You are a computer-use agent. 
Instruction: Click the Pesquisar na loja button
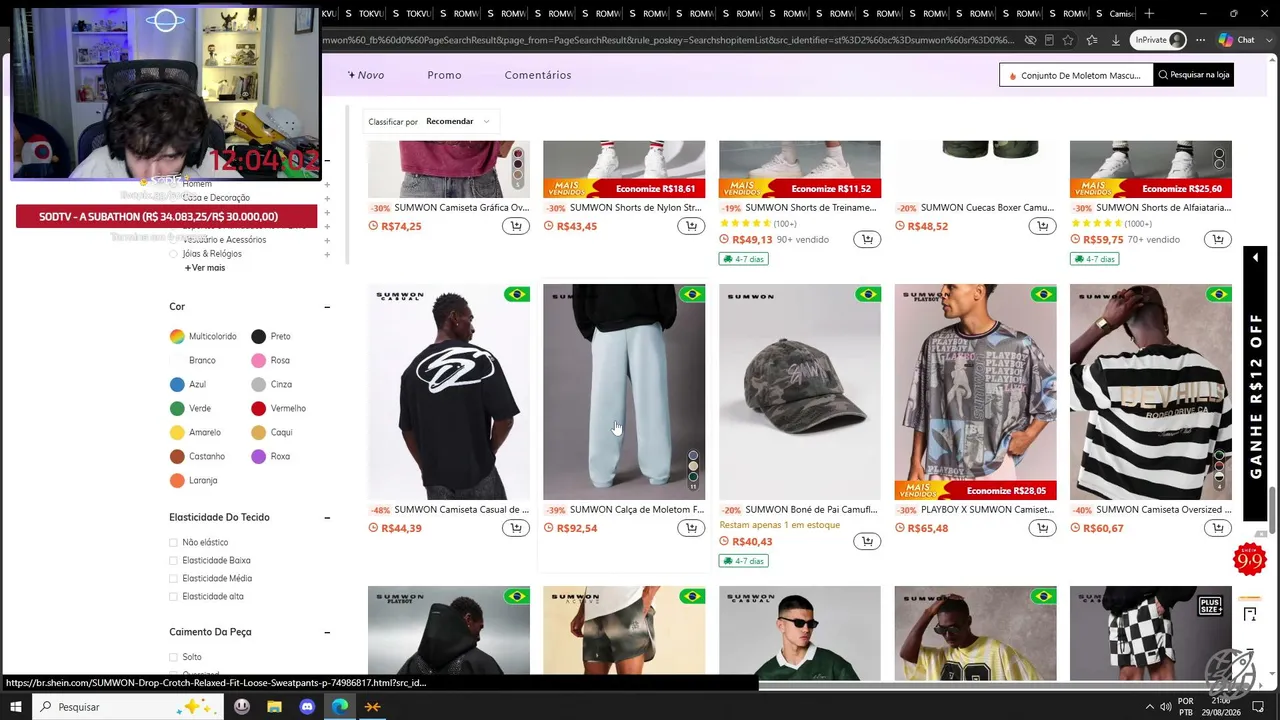pos(1193,75)
